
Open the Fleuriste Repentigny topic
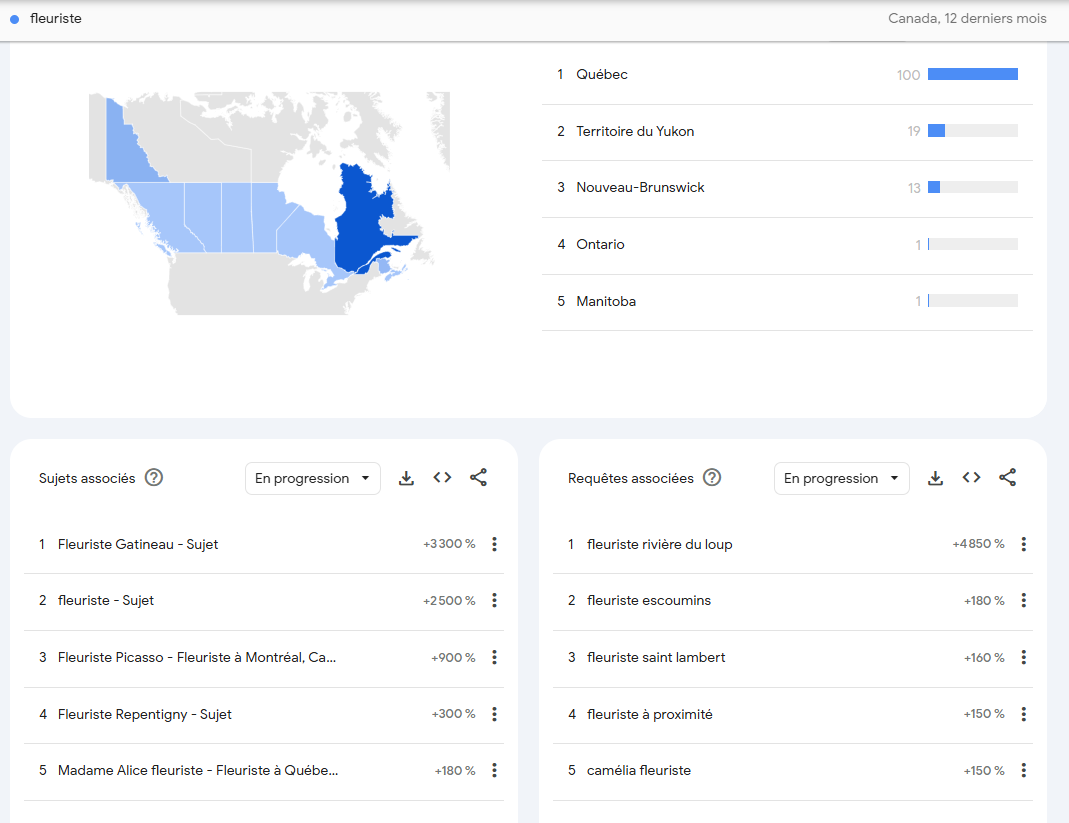pos(145,714)
